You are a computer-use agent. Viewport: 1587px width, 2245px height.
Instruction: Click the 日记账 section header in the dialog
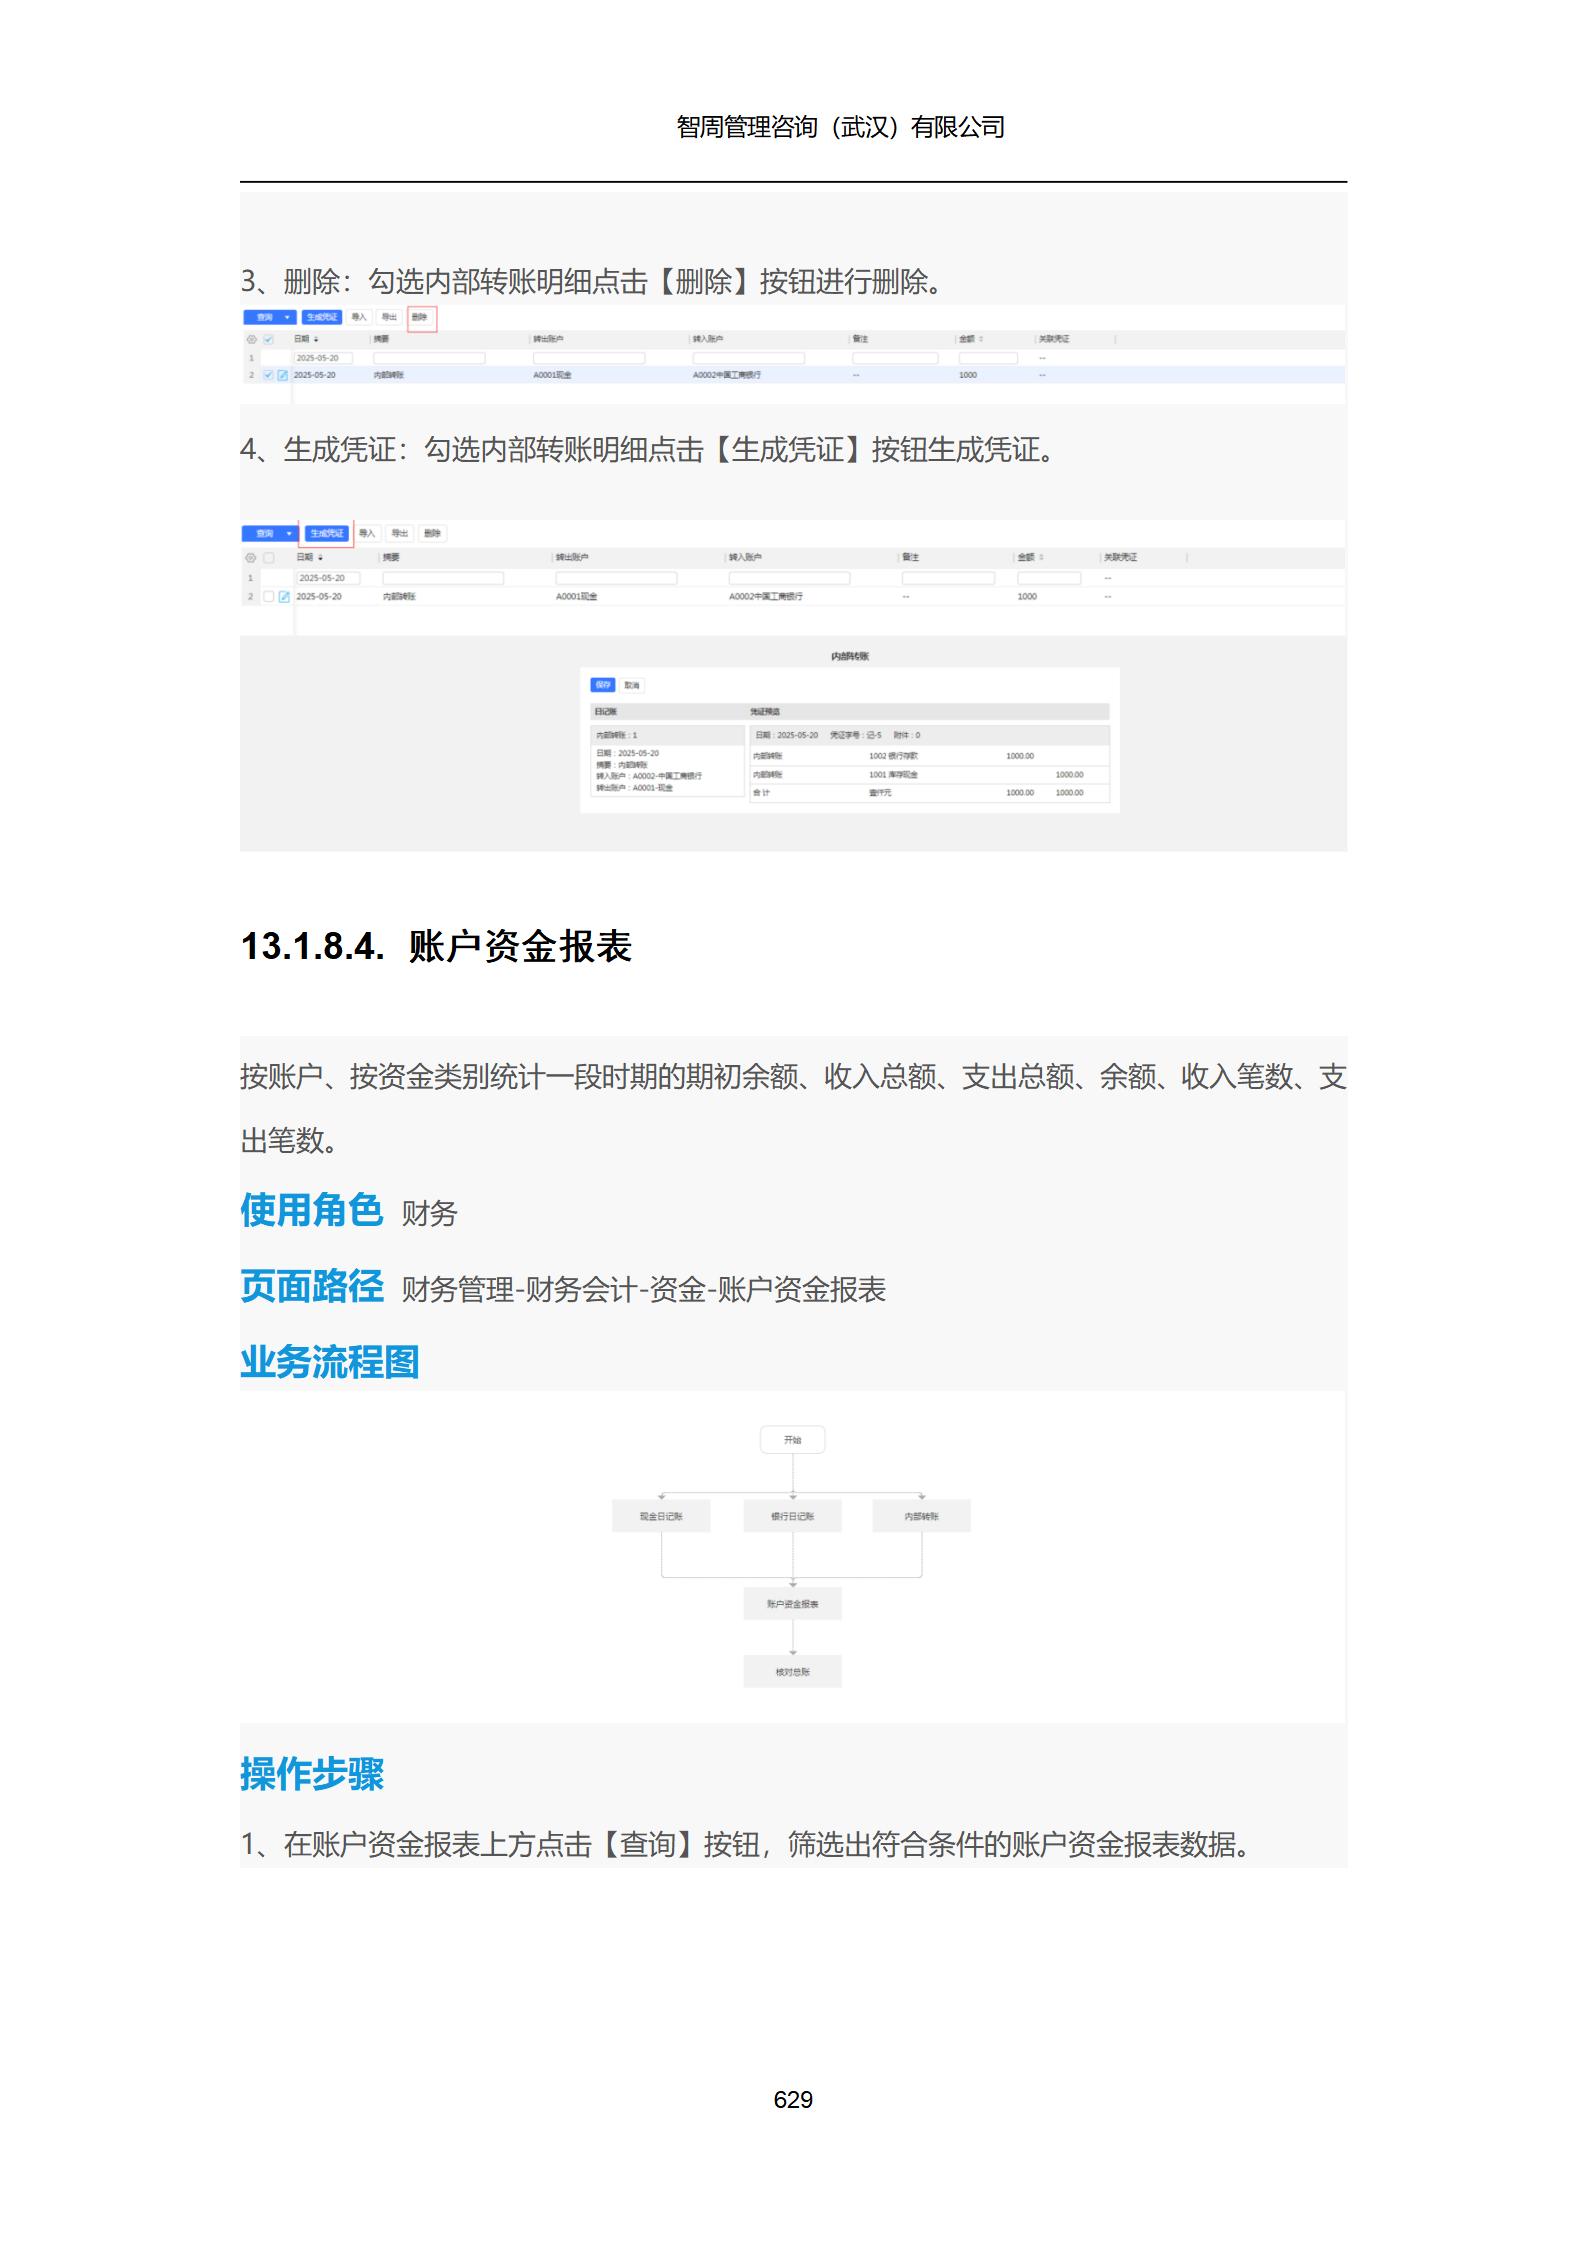point(606,712)
